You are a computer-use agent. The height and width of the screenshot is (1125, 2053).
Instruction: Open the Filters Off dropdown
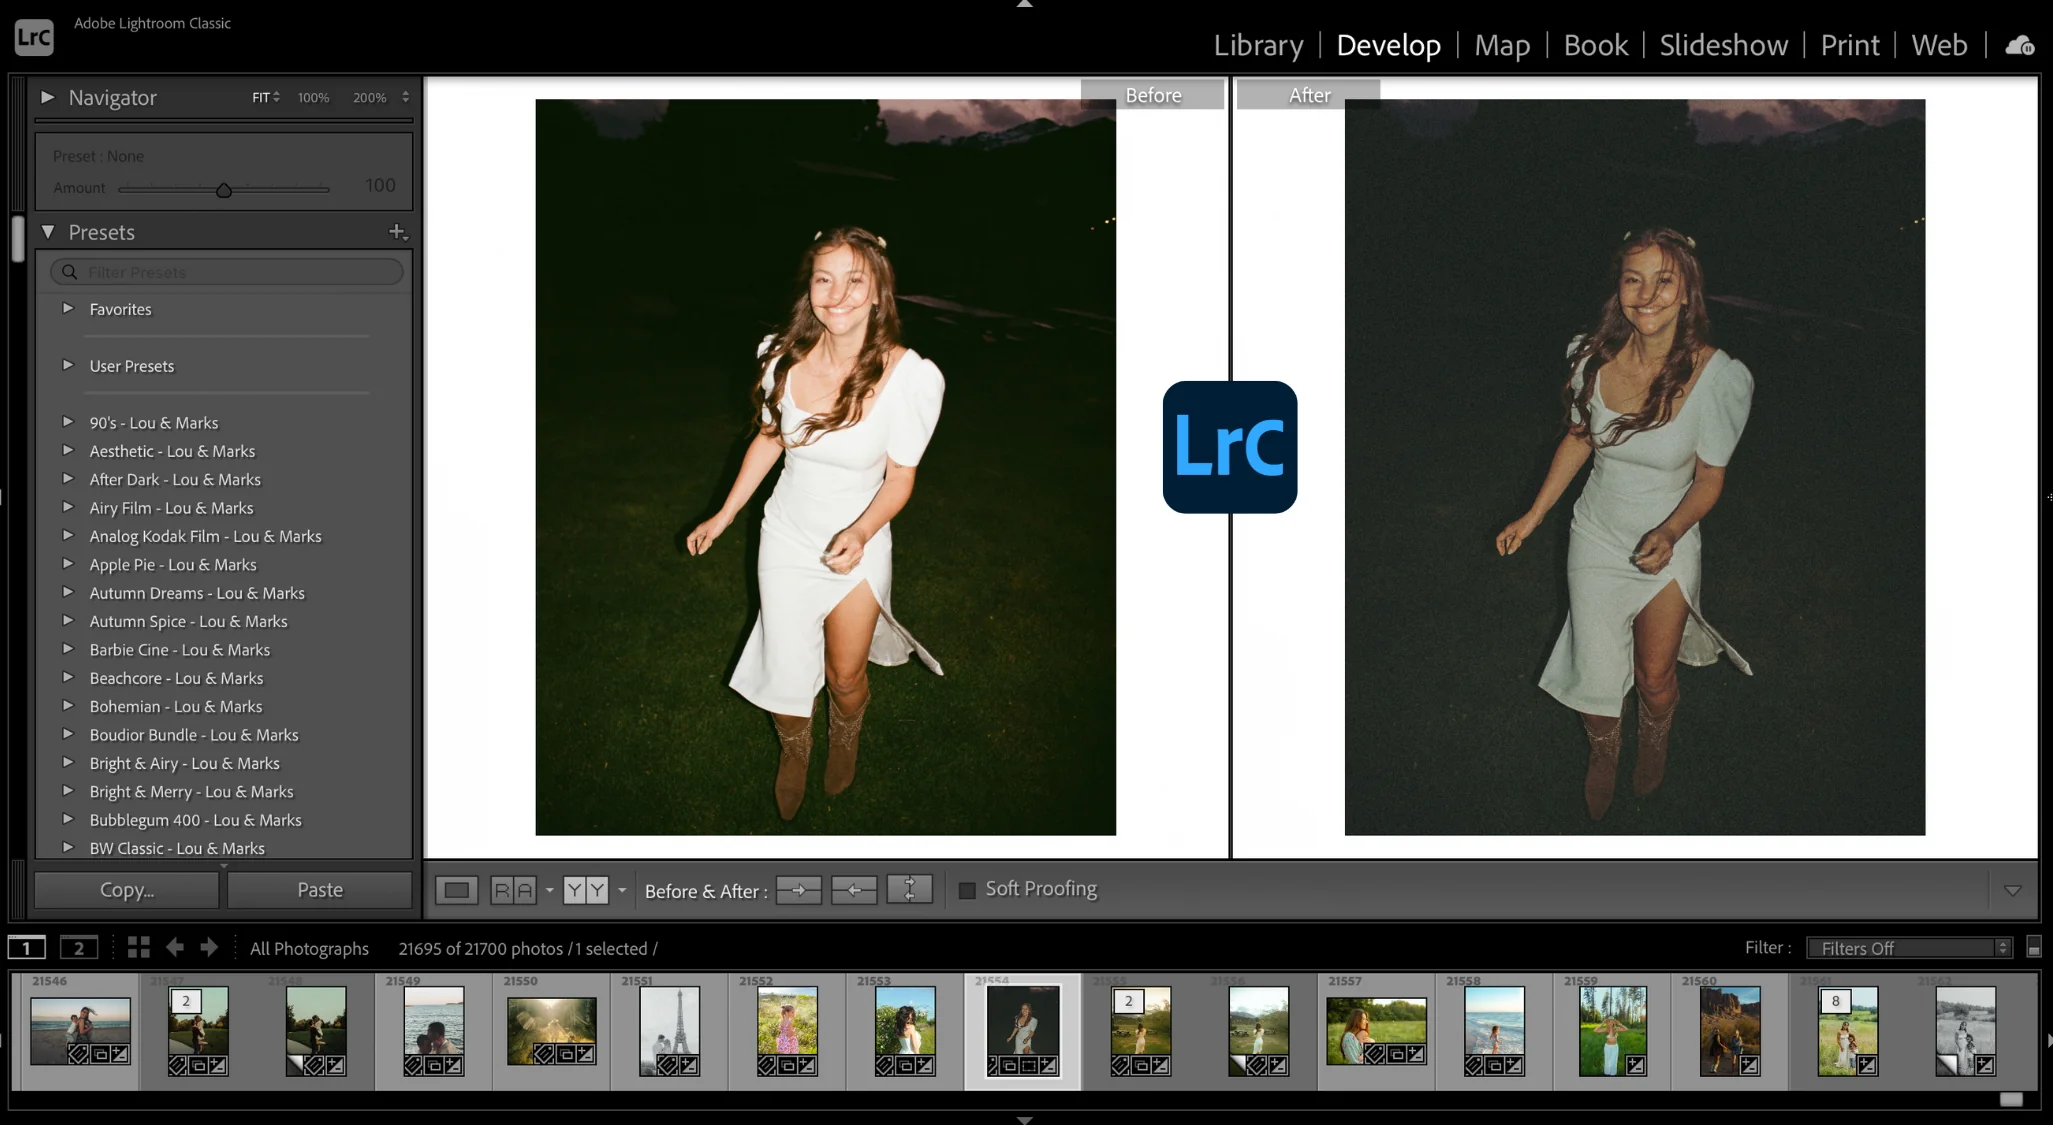pyautogui.click(x=1908, y=948)
